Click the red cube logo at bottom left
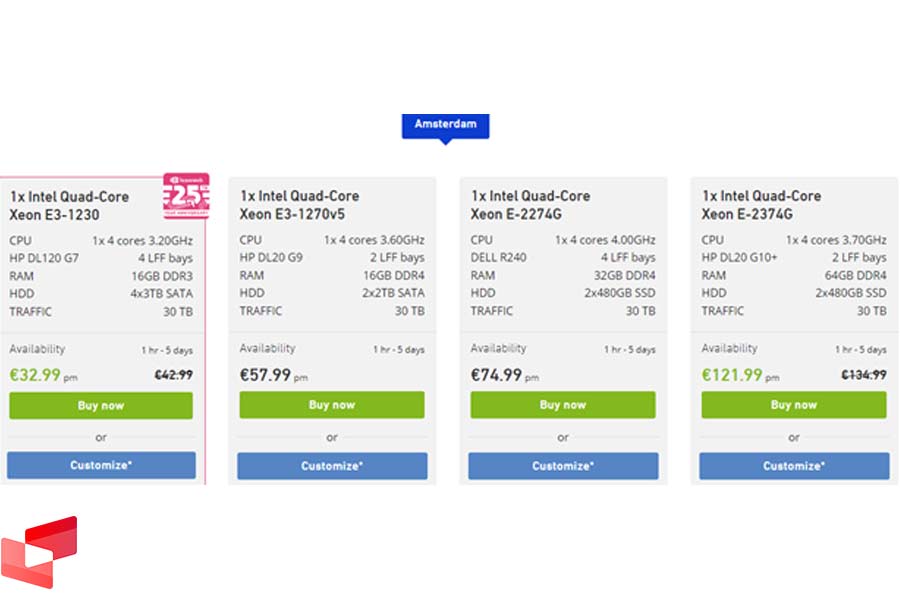 (39, 552)
